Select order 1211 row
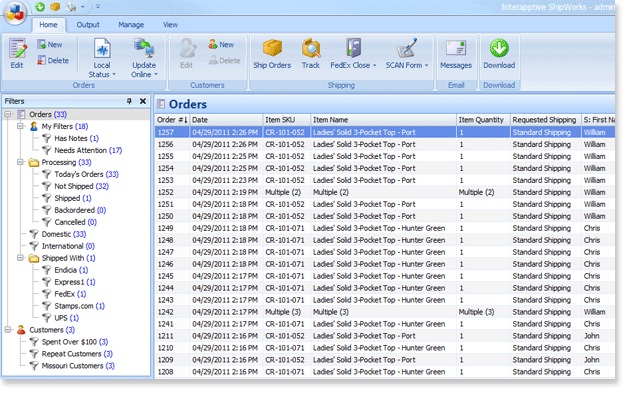This screenshot has height=394, width=630. 385,336
